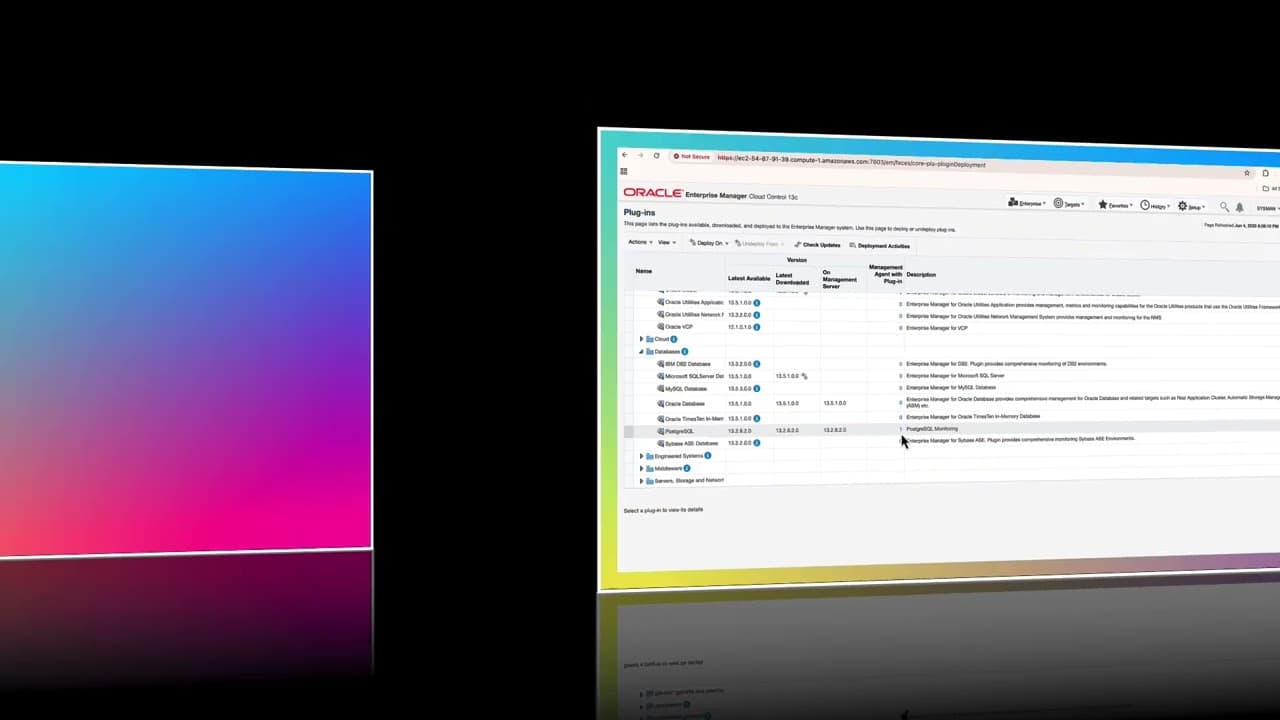The image size is (1280, 720).
Task: Open Deployment Activities
Action: coord(880,245)
